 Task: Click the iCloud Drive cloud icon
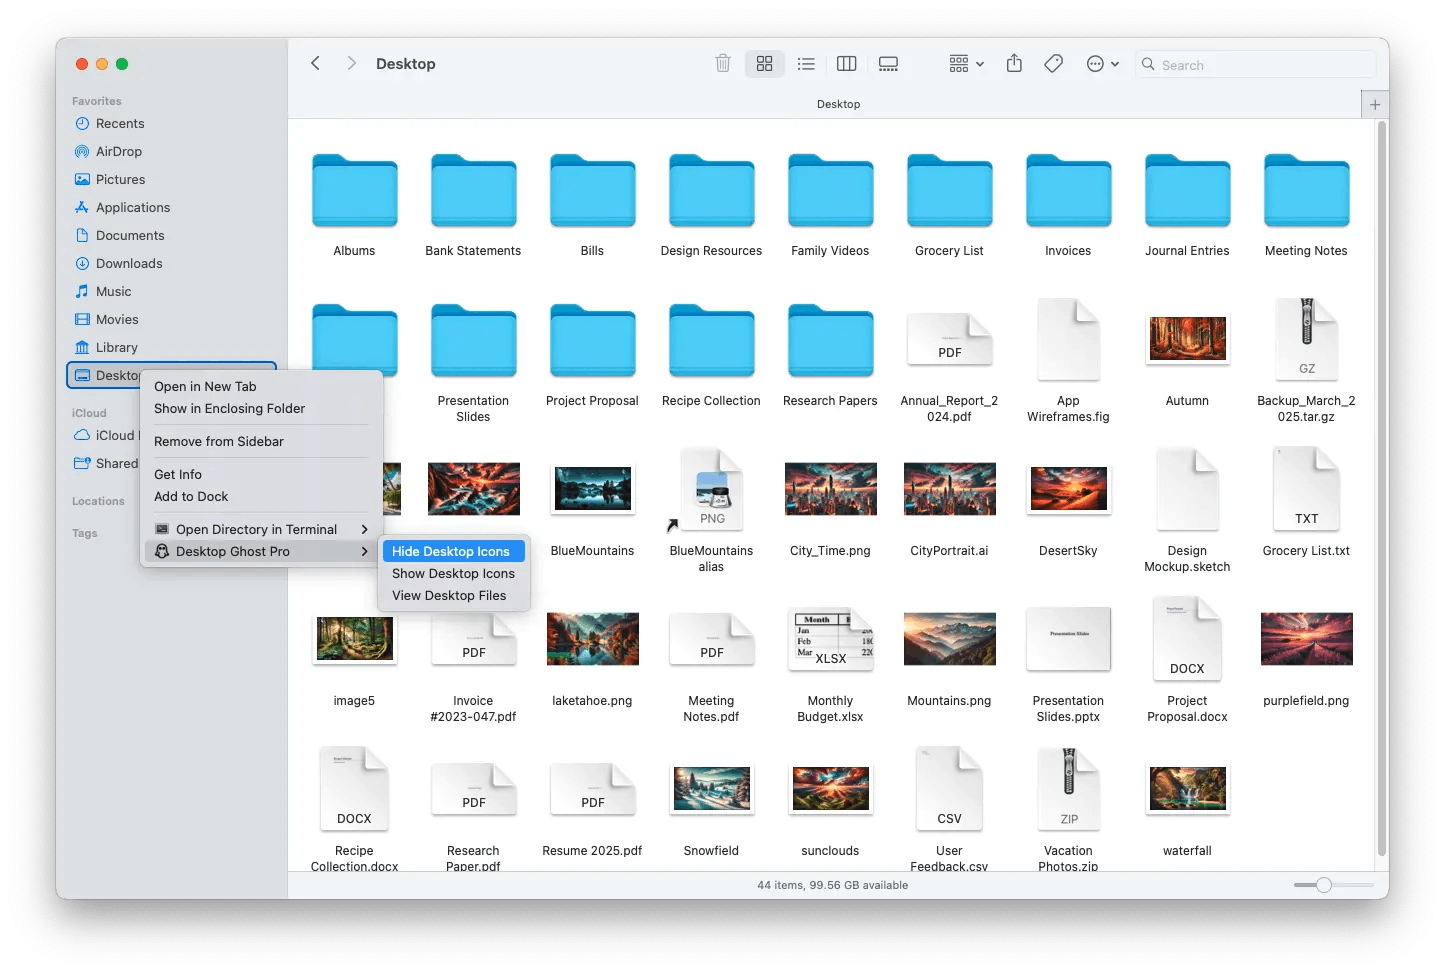82,435
